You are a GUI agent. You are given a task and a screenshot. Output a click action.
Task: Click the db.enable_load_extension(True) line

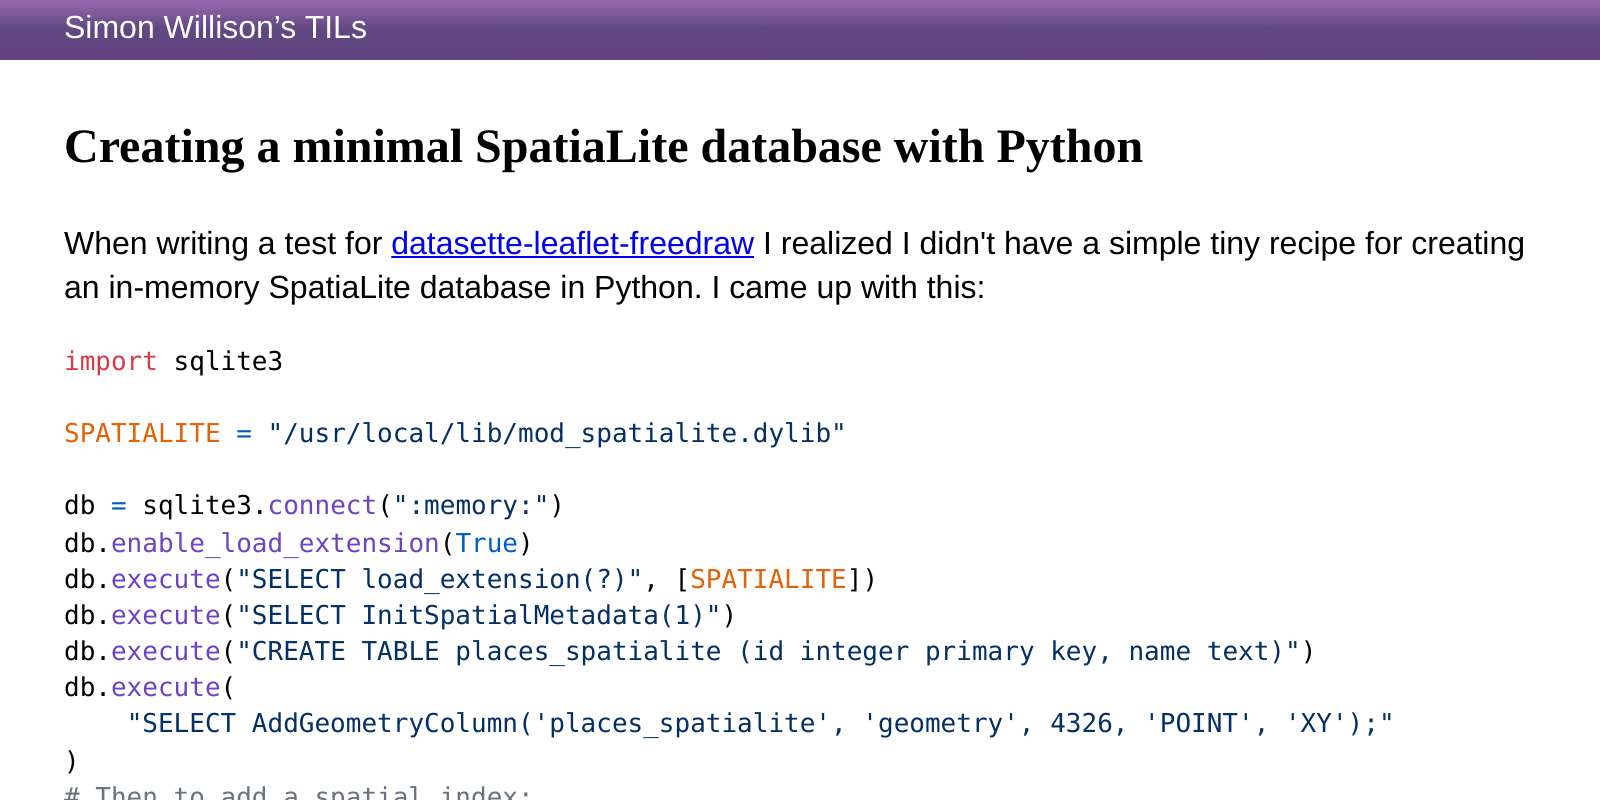[x=298, y=543]
